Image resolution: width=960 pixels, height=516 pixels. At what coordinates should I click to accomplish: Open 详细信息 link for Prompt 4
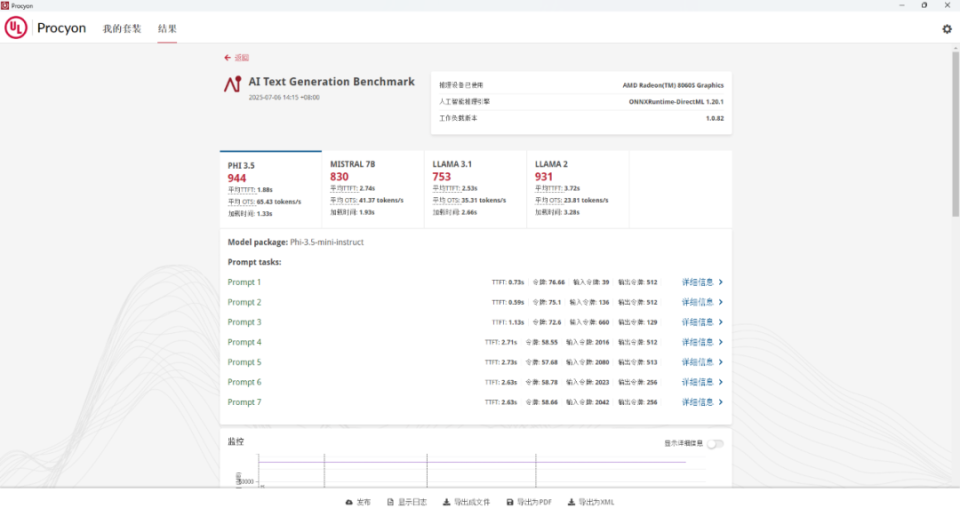(698, 342)
